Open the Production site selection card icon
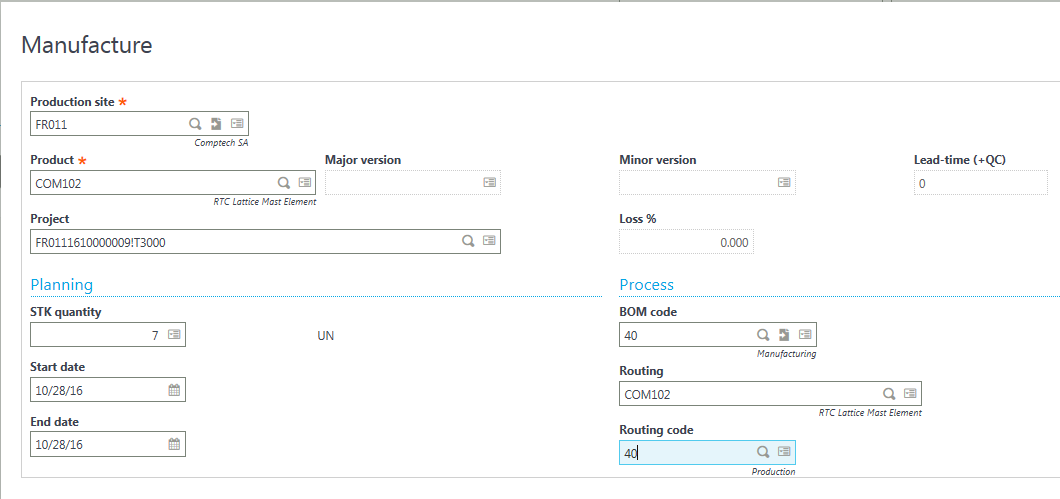This screenshot has height=499, width=1060. 237,124
